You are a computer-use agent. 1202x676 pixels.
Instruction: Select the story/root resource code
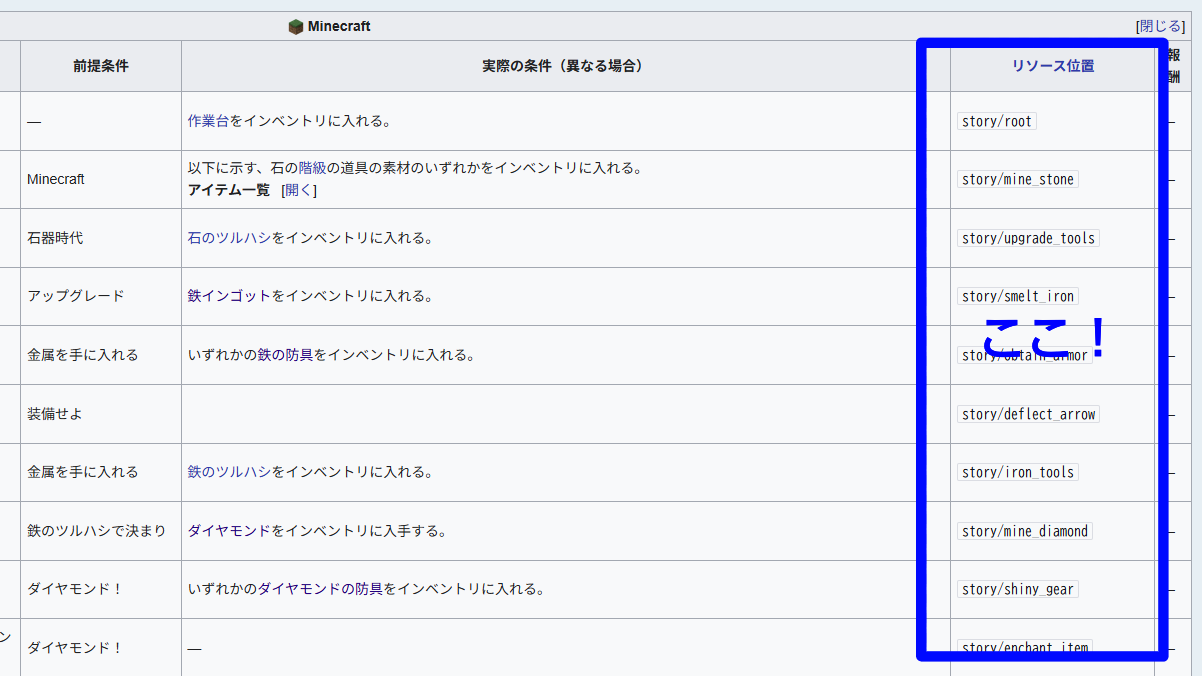coord(996,121)
